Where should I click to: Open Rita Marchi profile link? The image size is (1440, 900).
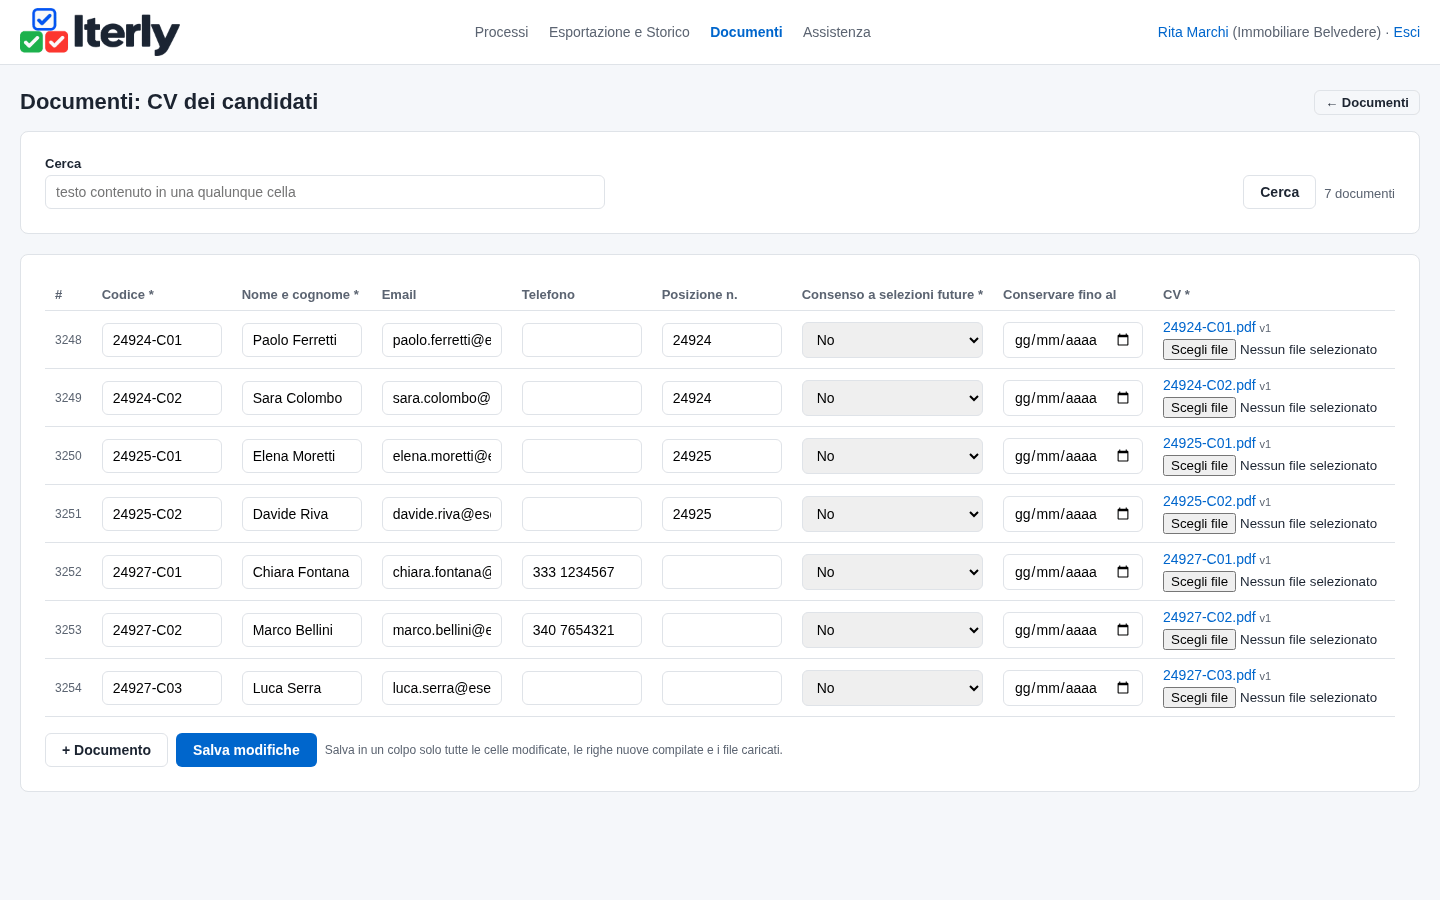pyautogui.click(x=1193, y=32)
